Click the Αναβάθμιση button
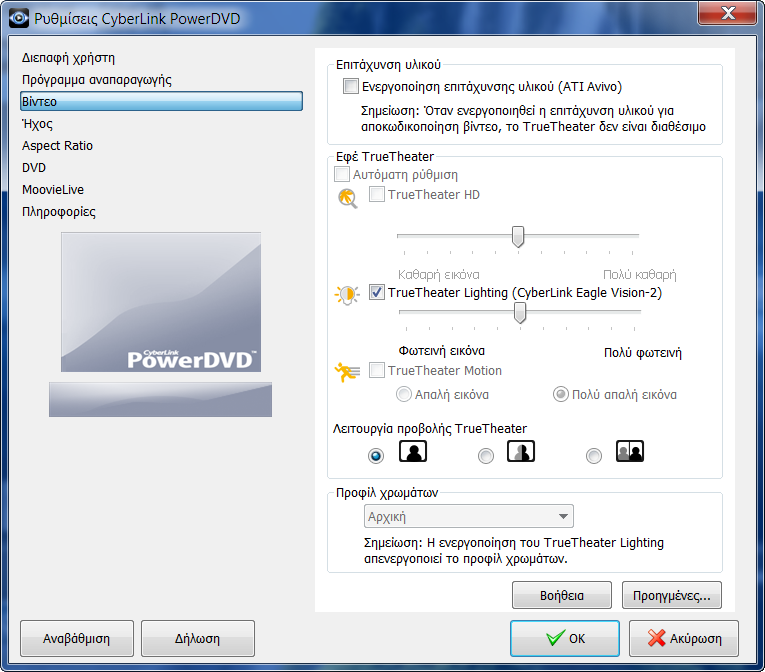The width and height of the screenshot is (765, 672). click(77, 638)
